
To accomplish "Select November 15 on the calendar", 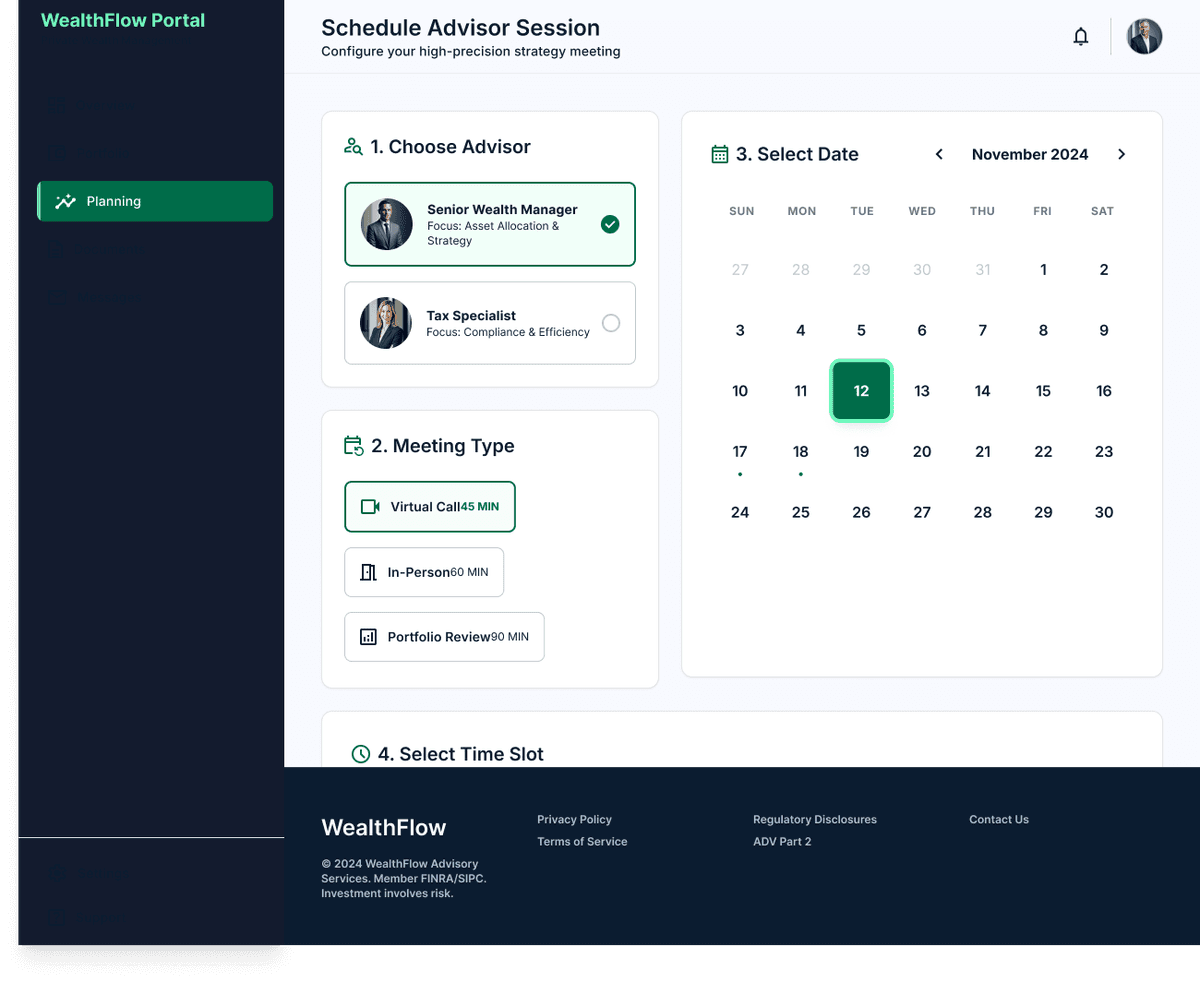I will 1043,391.
